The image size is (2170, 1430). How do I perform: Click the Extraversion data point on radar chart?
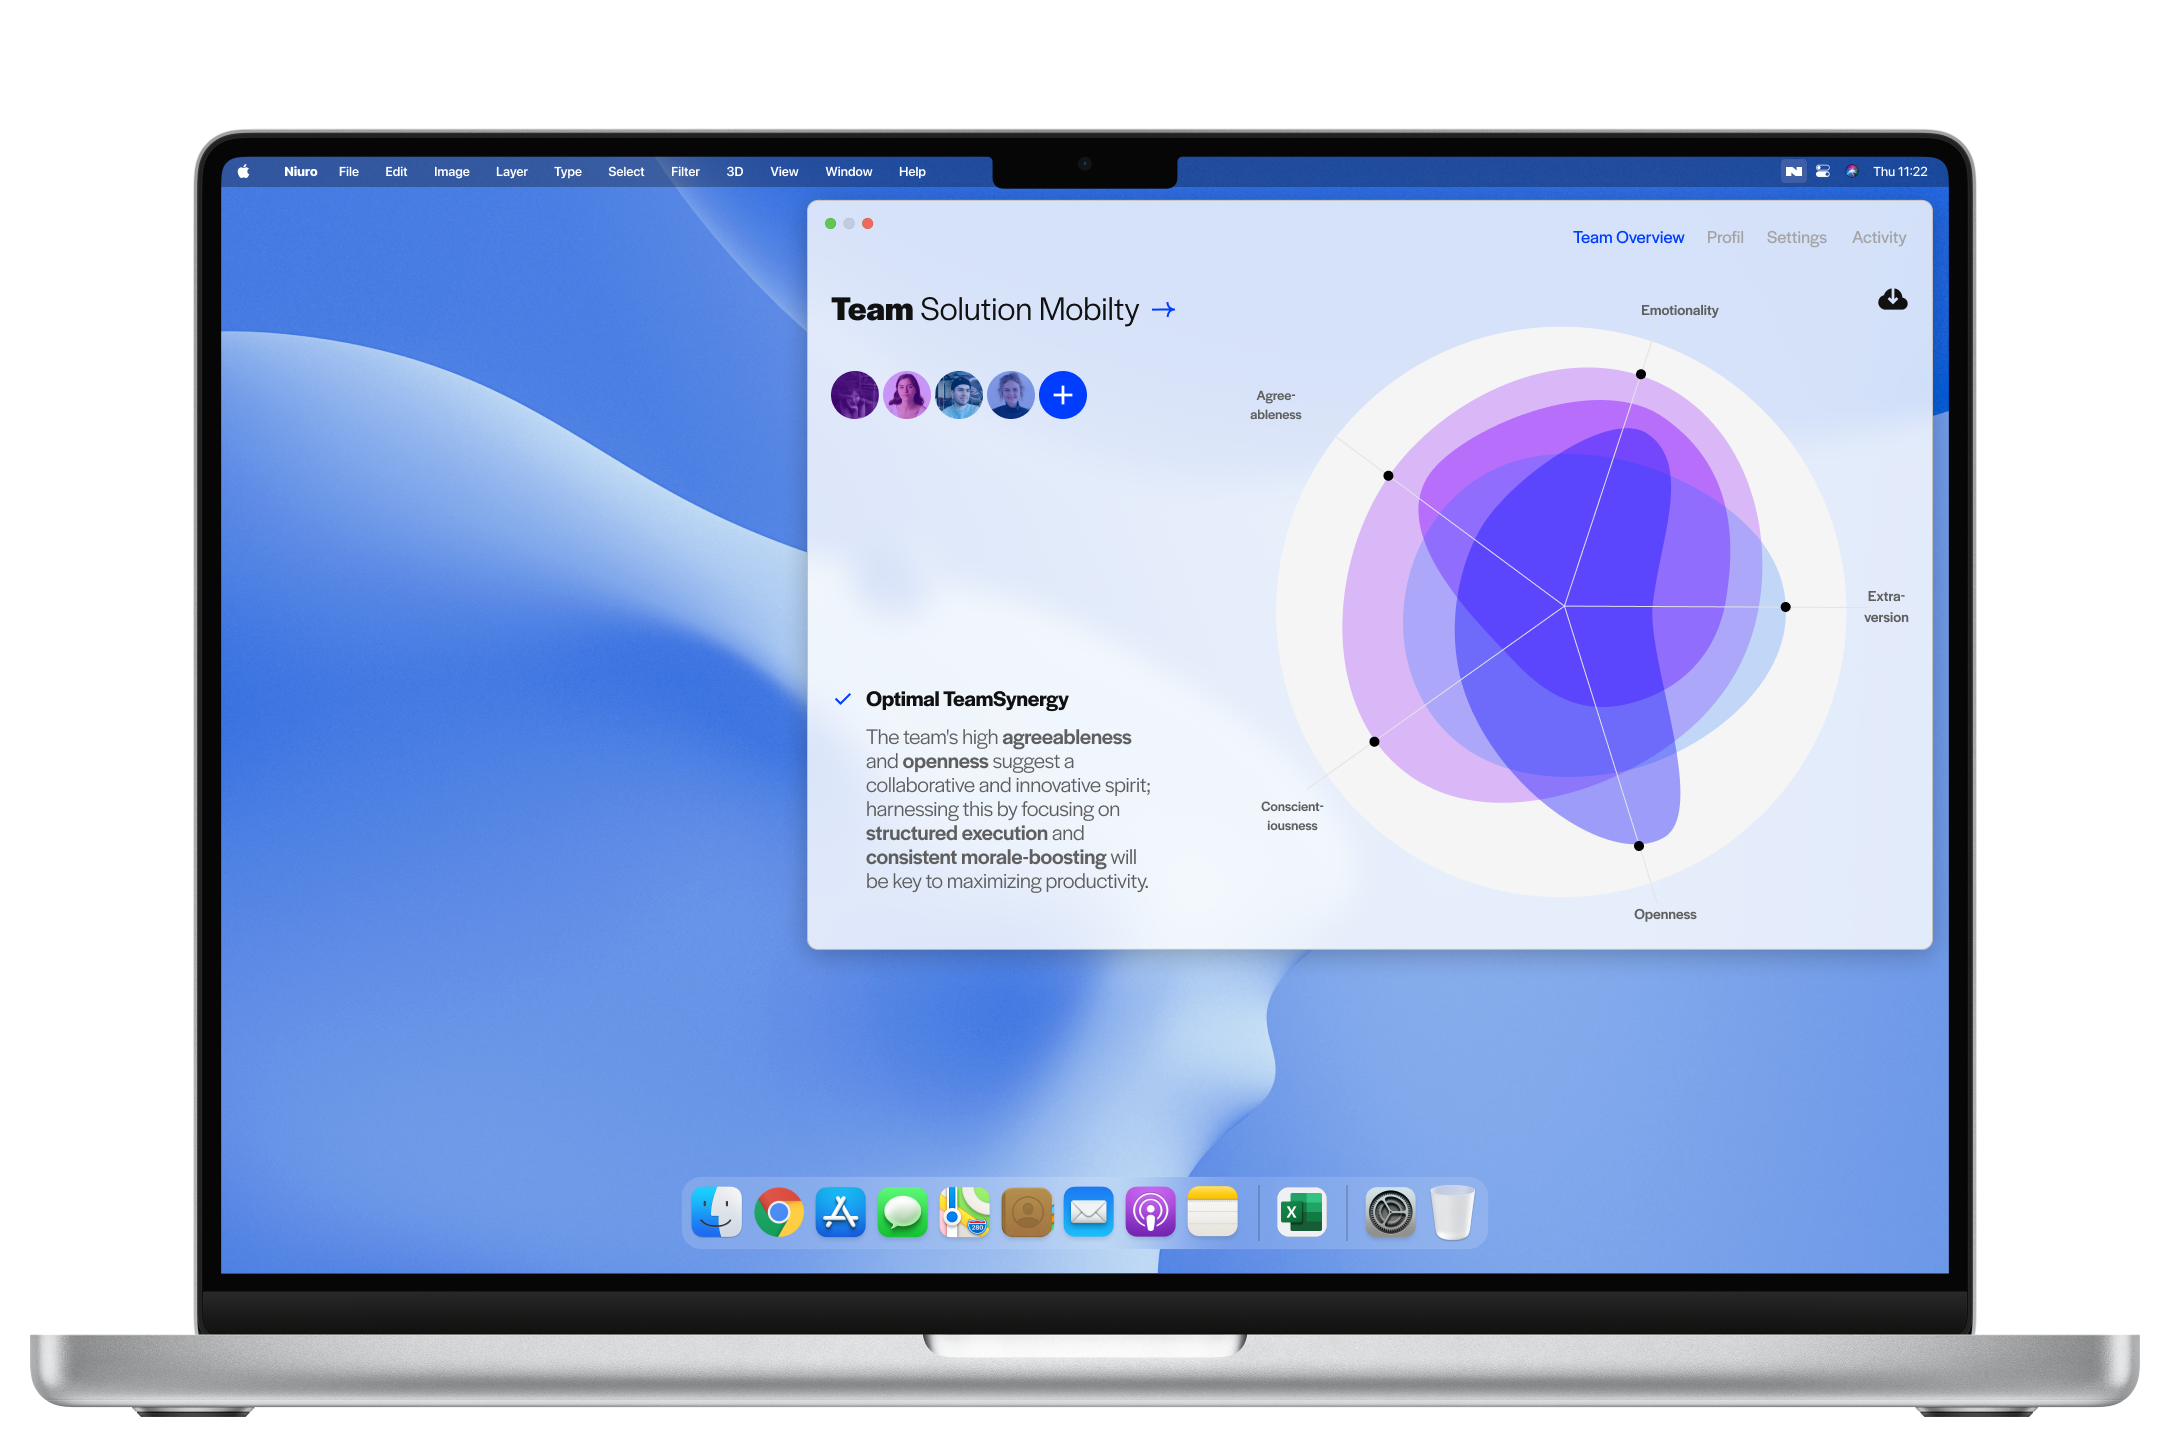pos(1785,607)
